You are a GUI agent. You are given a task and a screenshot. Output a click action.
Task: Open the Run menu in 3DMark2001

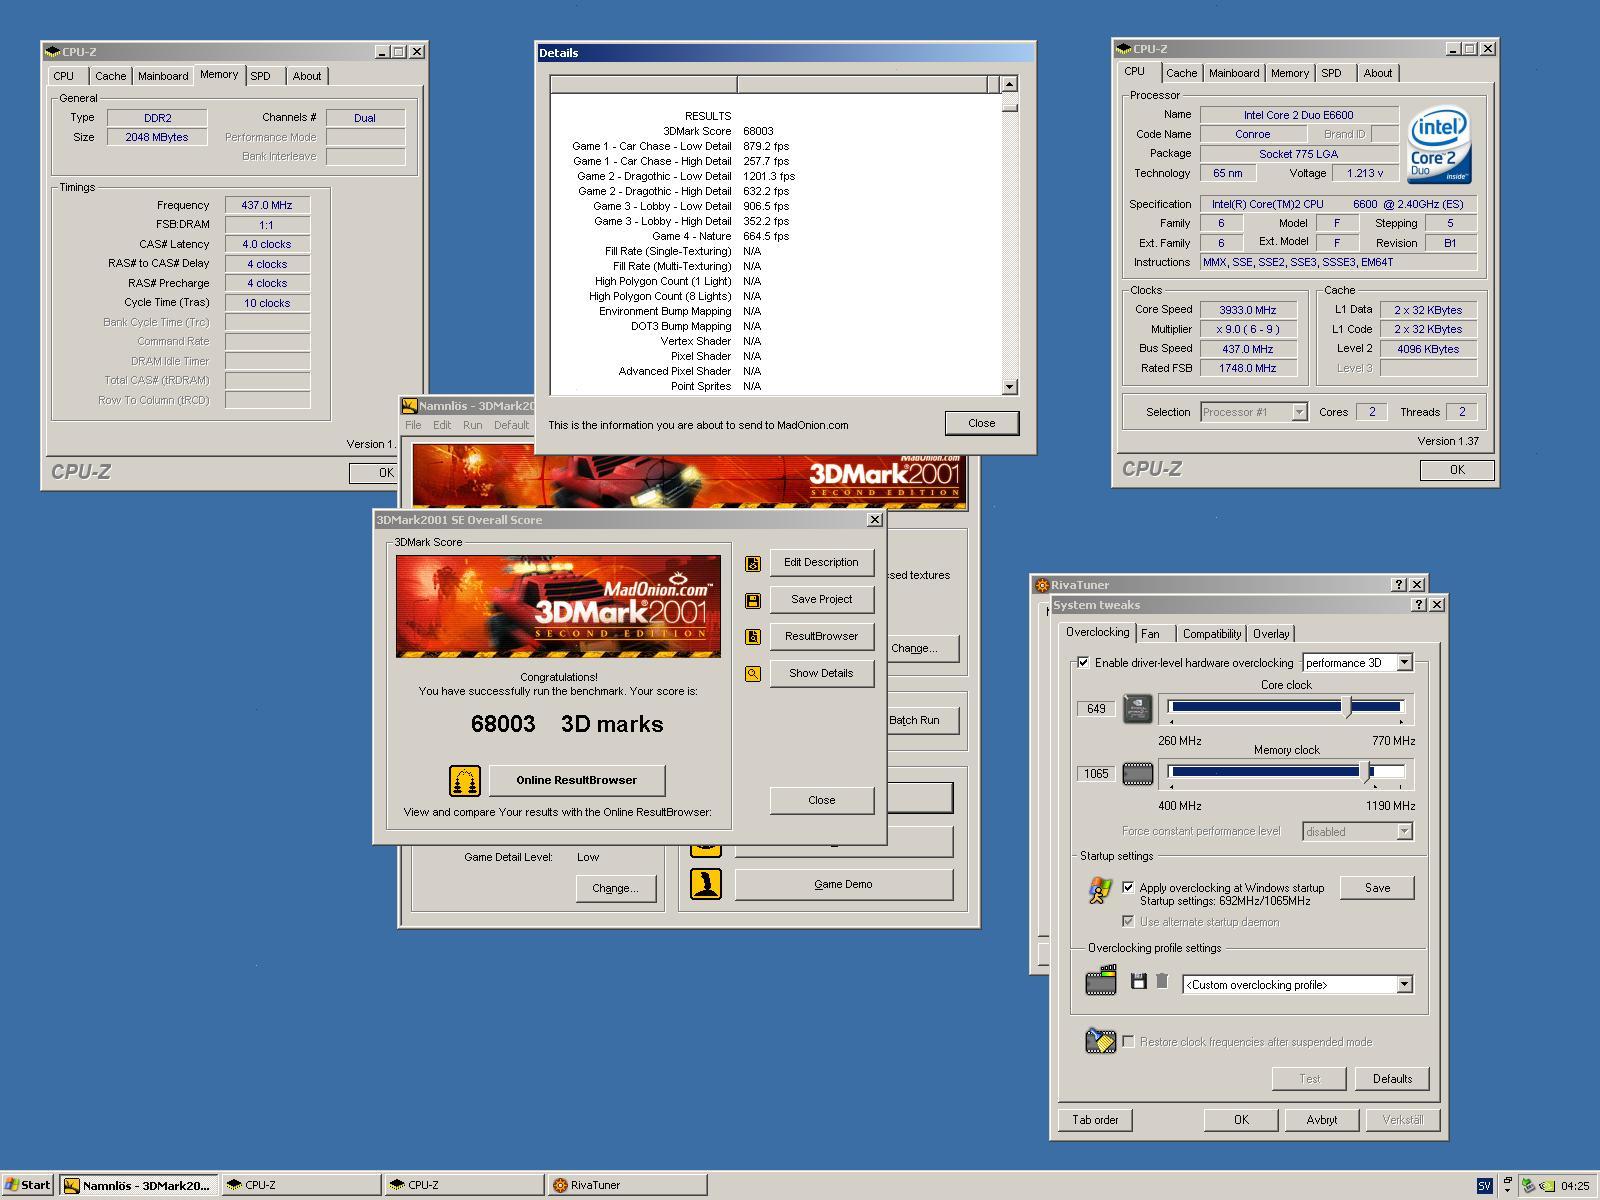[x=472, y=425]
